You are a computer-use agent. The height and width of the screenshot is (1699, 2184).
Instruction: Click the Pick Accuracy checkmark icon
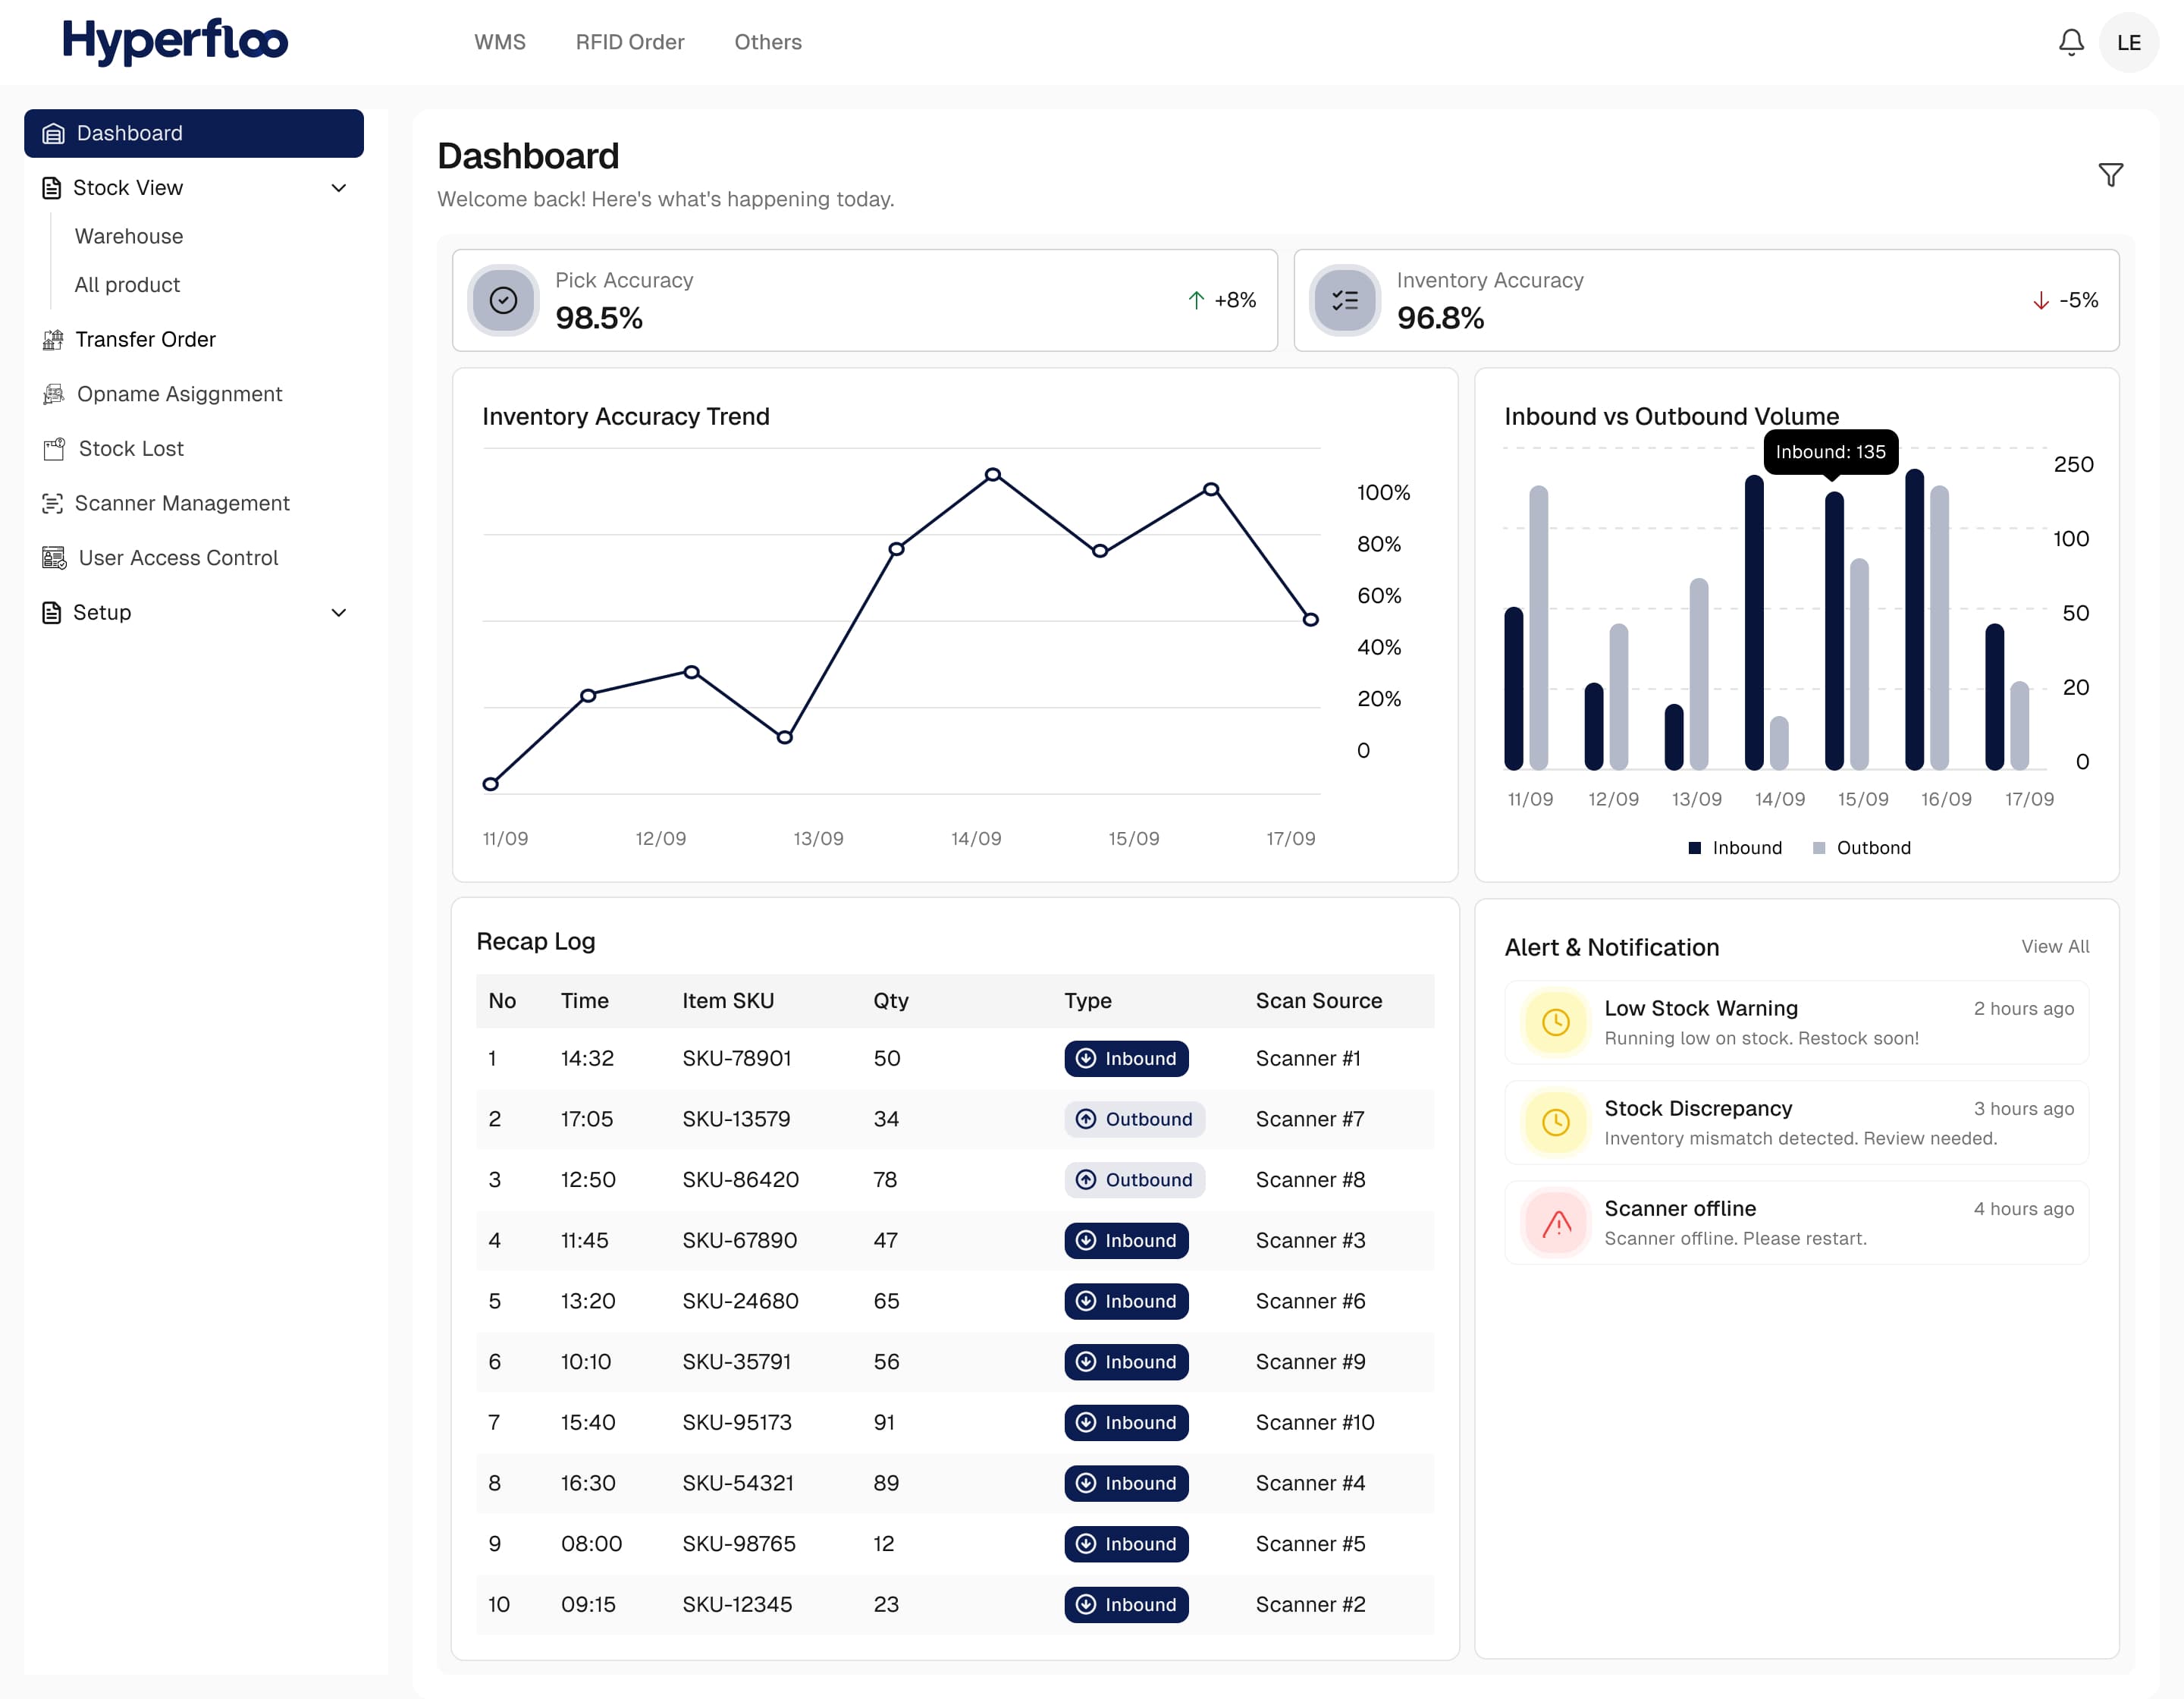coord(503,299)
